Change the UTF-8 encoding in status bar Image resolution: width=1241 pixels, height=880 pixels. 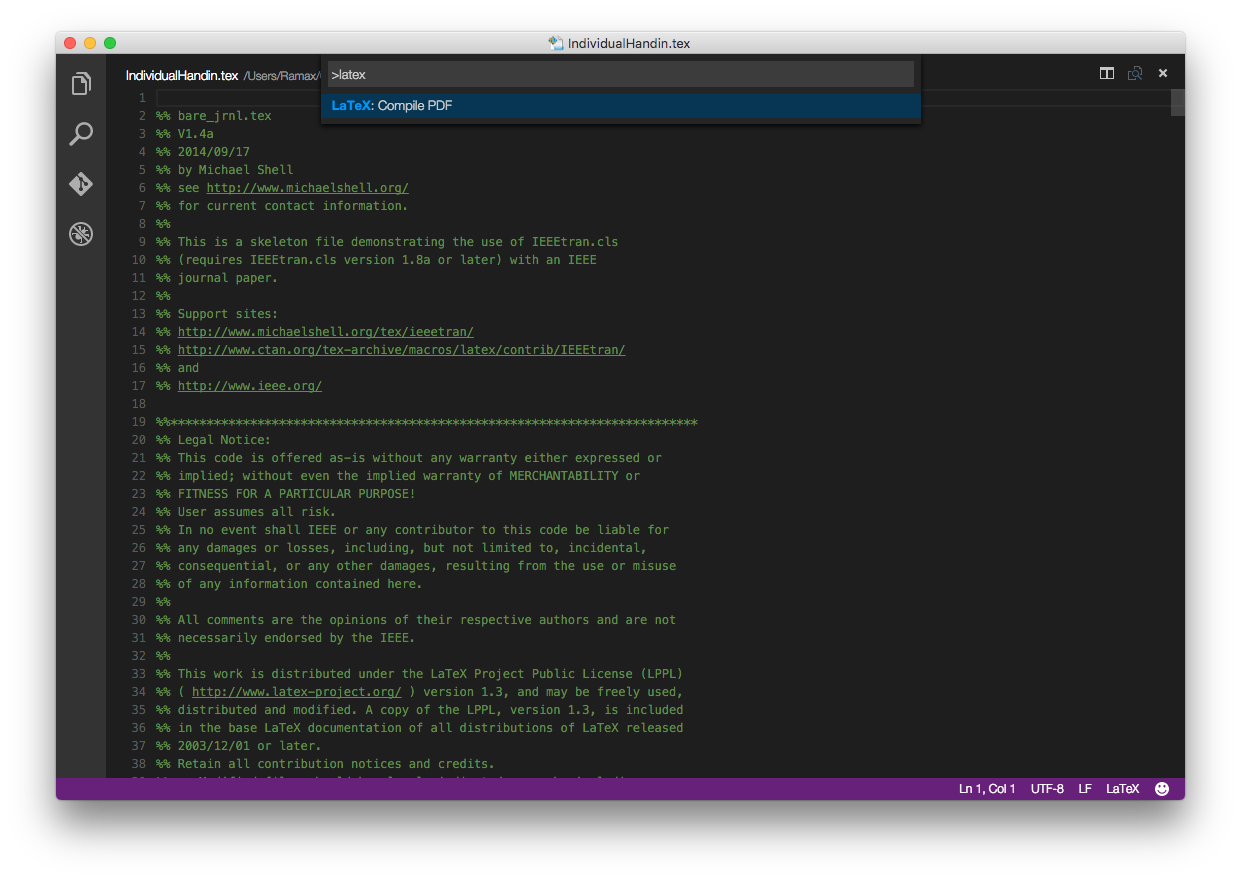click(1047, 788)
